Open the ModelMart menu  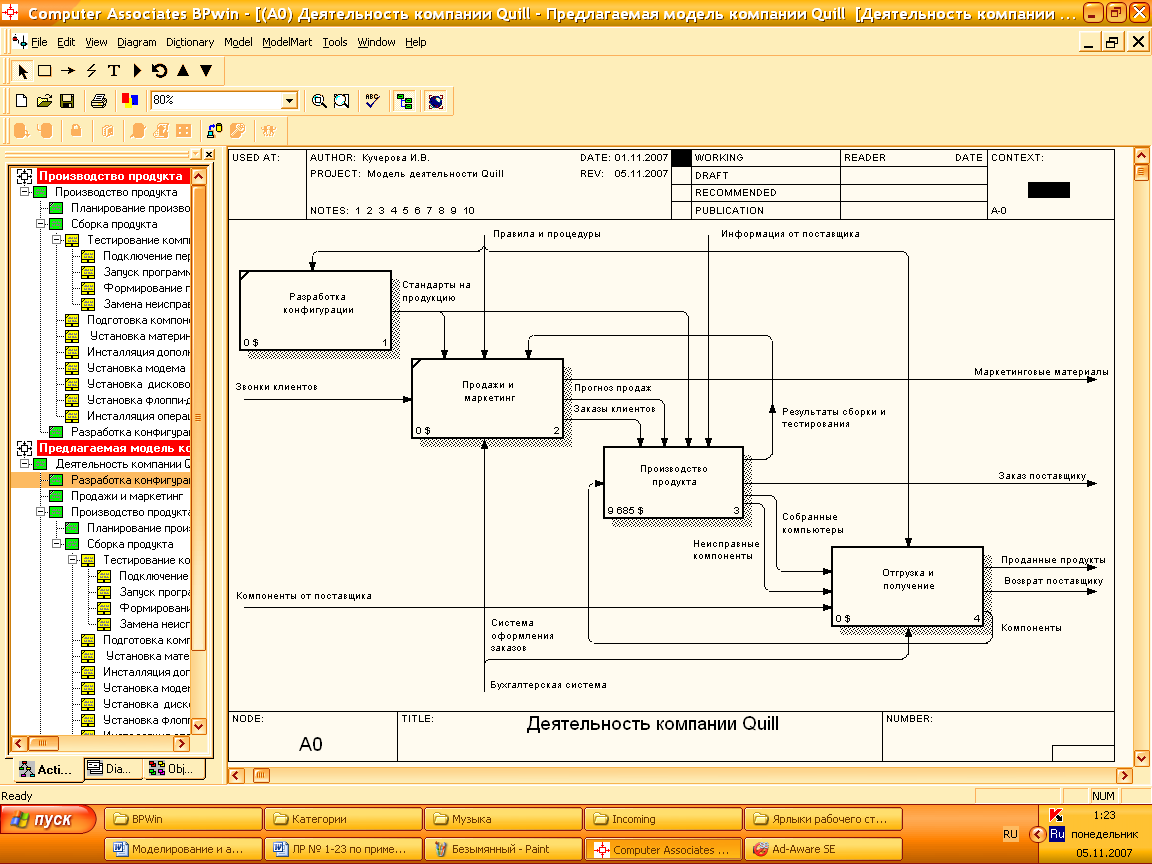(x=287, y=42)
